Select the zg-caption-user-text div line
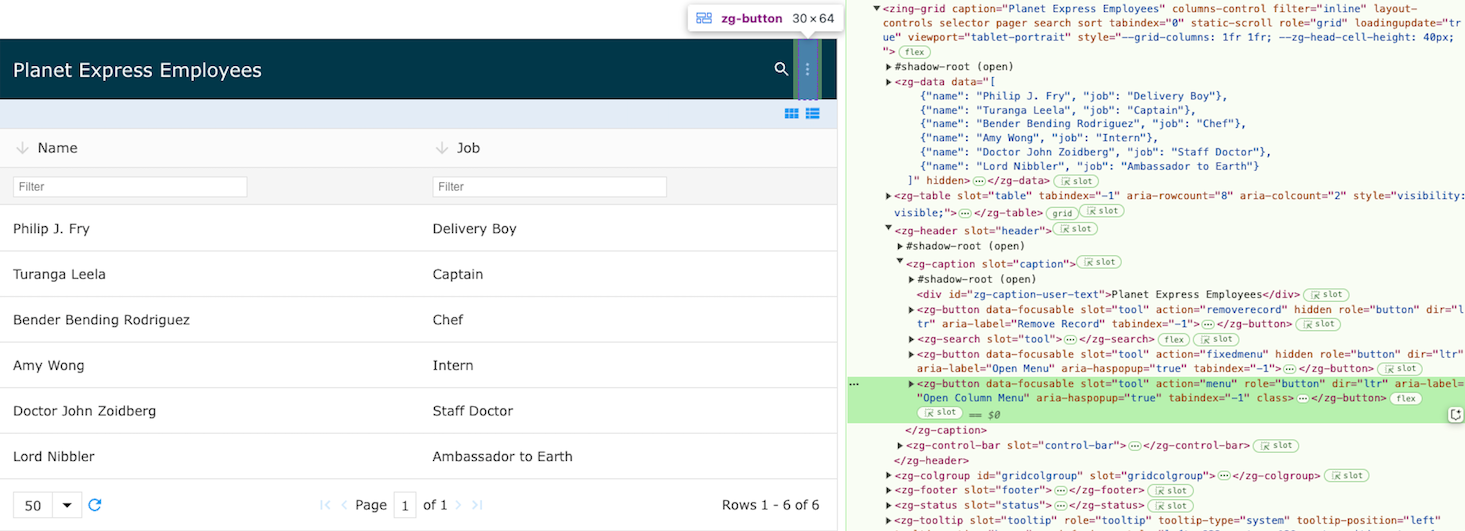Screen dimensions: 1465x531 (x=1107, y=295)
